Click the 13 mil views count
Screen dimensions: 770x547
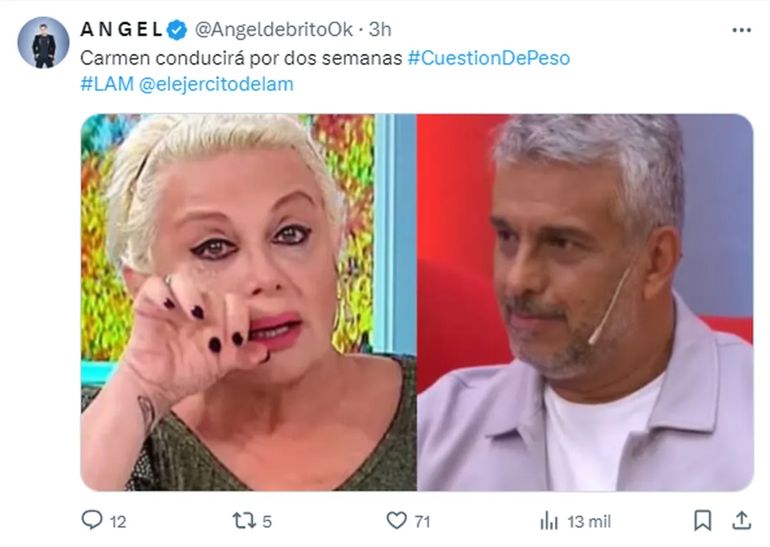(589, 521)
